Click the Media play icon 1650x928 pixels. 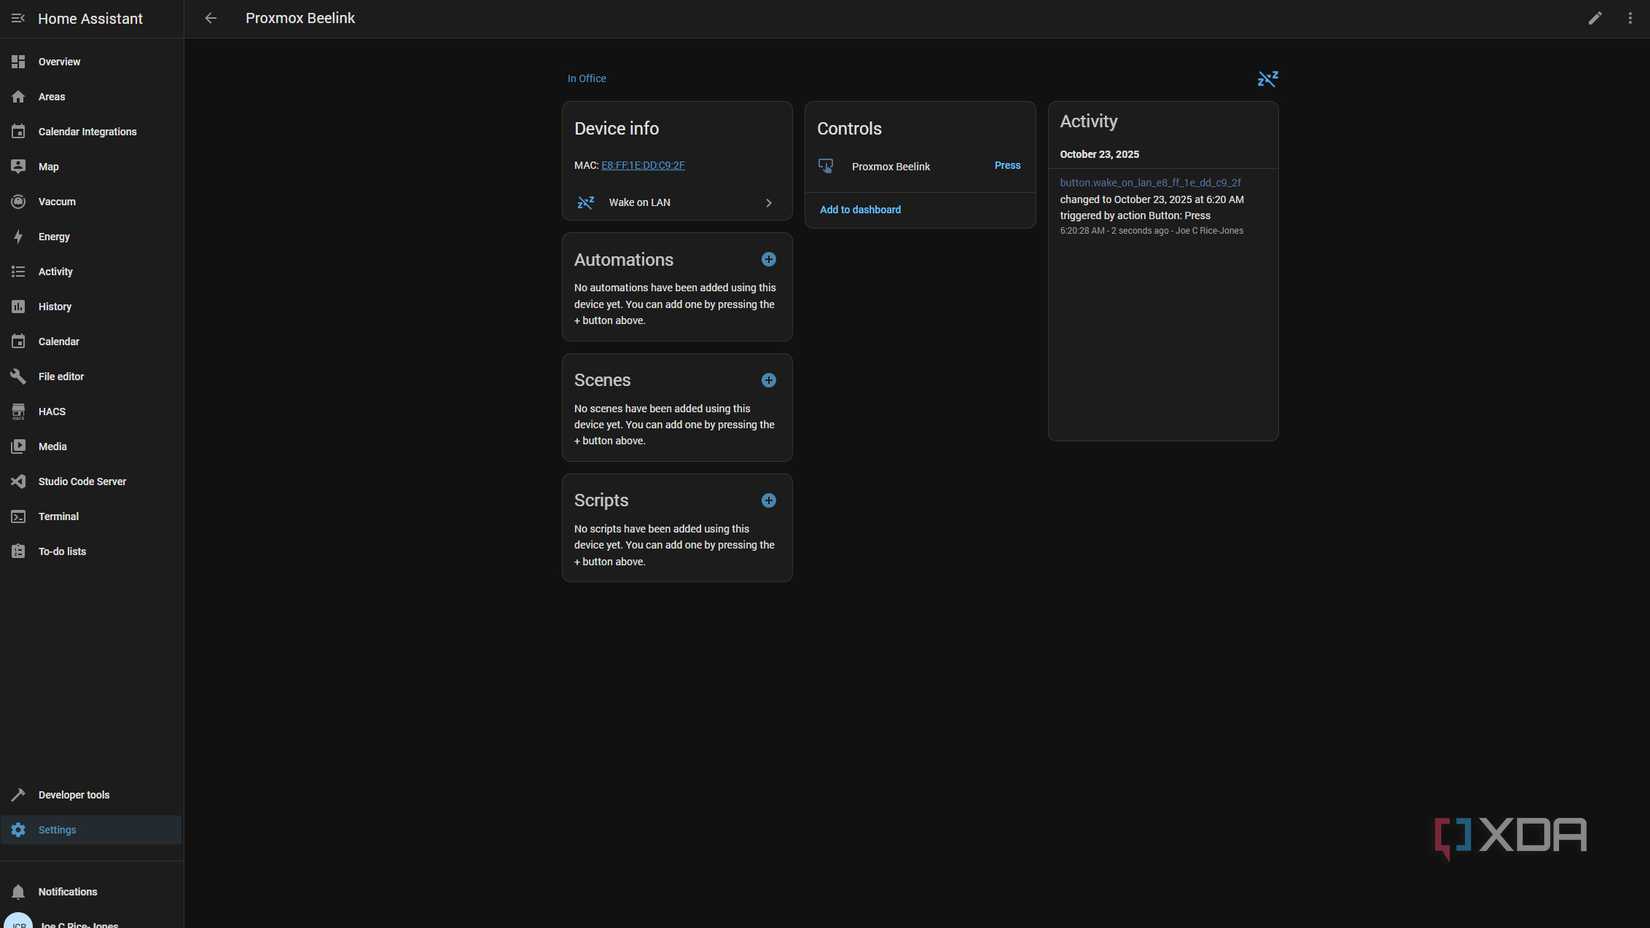[18, 447]
